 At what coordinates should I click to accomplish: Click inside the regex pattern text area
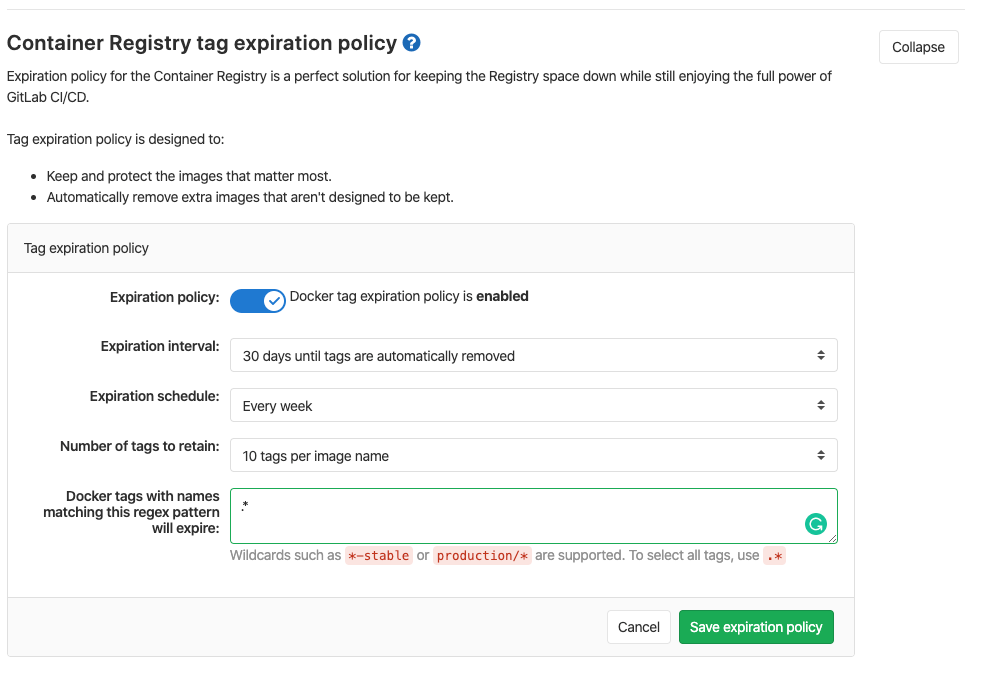[500, 510]
